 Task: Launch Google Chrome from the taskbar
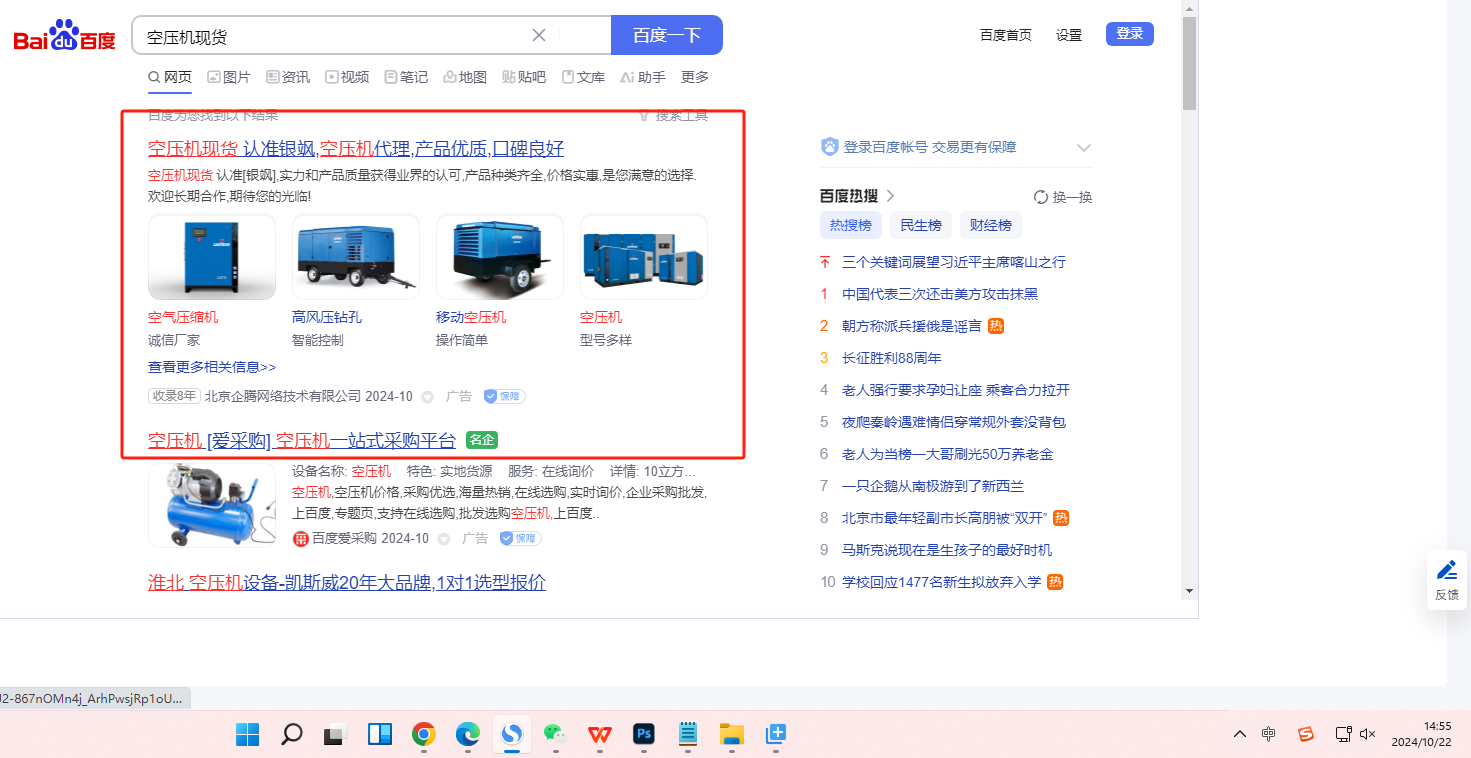click(424, 735)
